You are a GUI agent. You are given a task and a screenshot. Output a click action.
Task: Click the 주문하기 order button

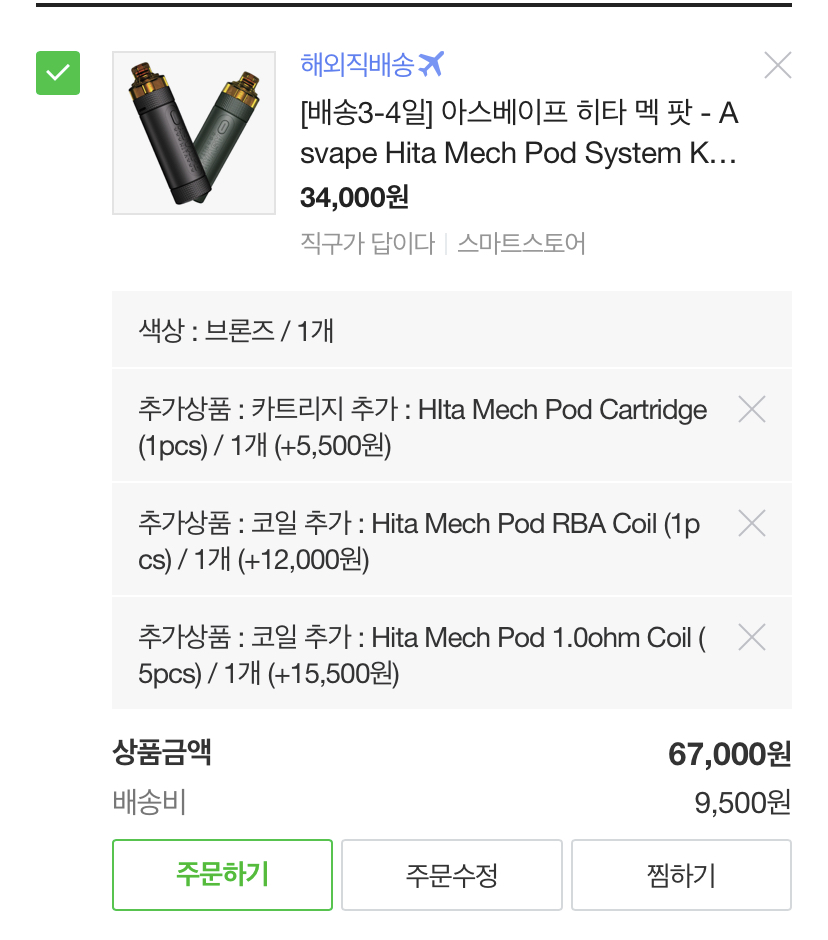click(x=222, y=875)
